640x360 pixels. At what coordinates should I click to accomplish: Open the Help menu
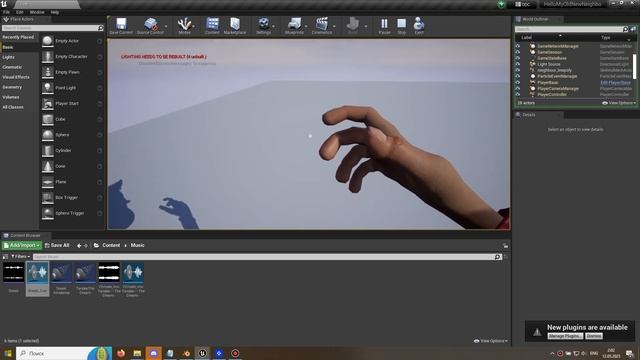[55, 12]
